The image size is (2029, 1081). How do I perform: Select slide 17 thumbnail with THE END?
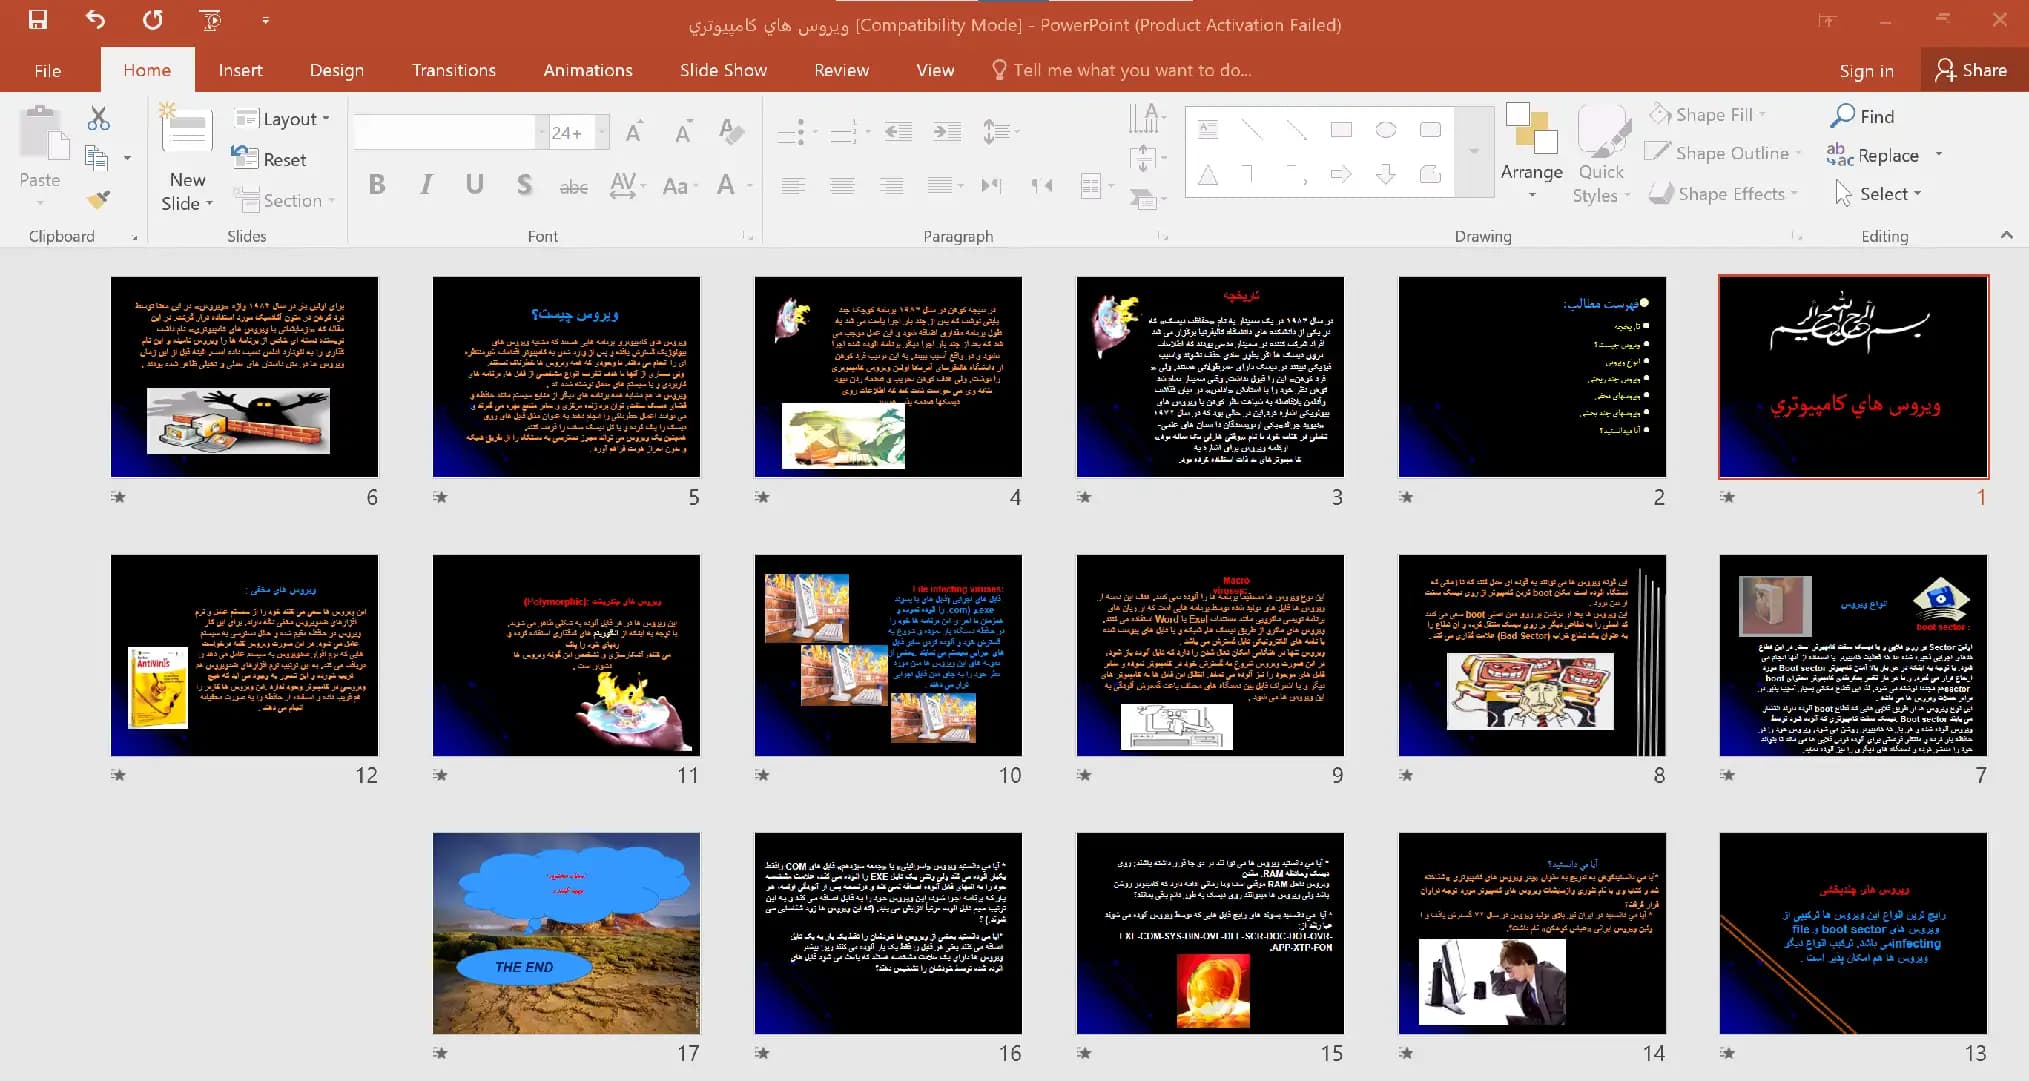tap(566, 933)
